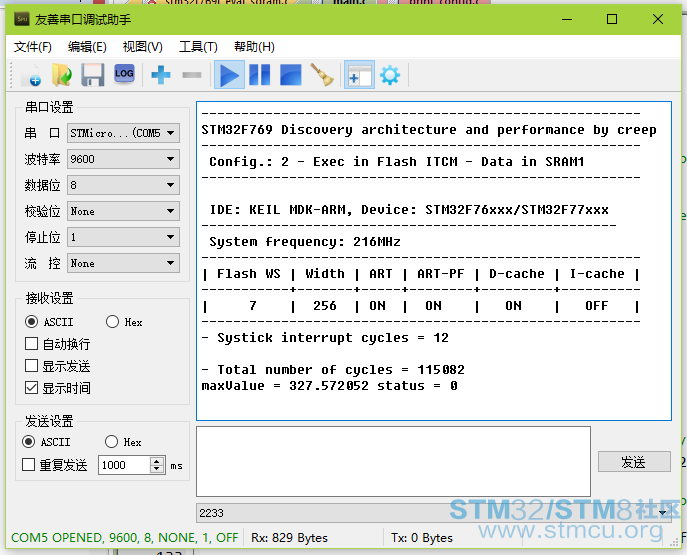Screen dimensions: 687x555
Task: Add a port with the blue plus icon
Action: click(x=161, y=75)
